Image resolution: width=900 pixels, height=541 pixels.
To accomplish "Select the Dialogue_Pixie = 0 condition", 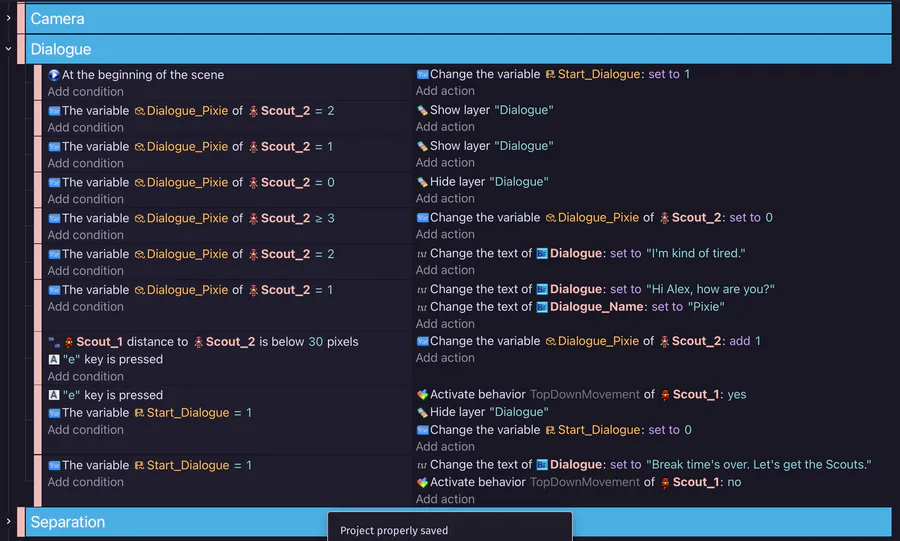I will point(191,182).
